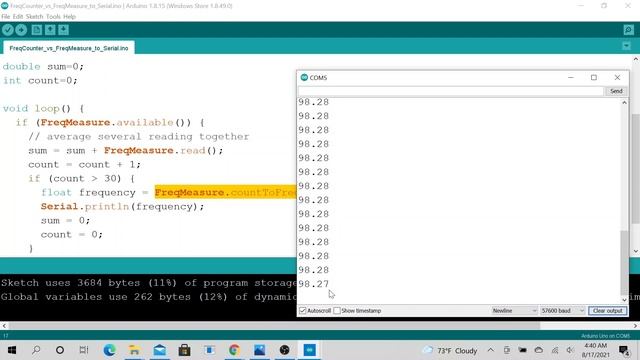This screenshot has height=360, width=640.
Task: Open the Windows Start menu
Action: pyautogui.click(x=11, y=350)
